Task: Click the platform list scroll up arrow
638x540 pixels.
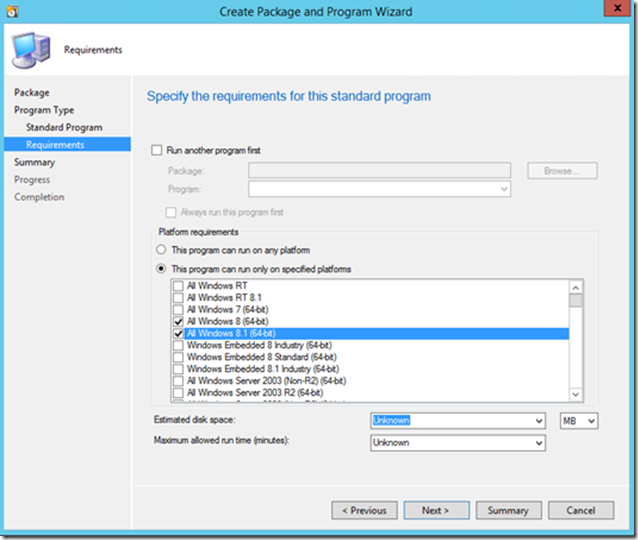Action: (x=575, y=288)
